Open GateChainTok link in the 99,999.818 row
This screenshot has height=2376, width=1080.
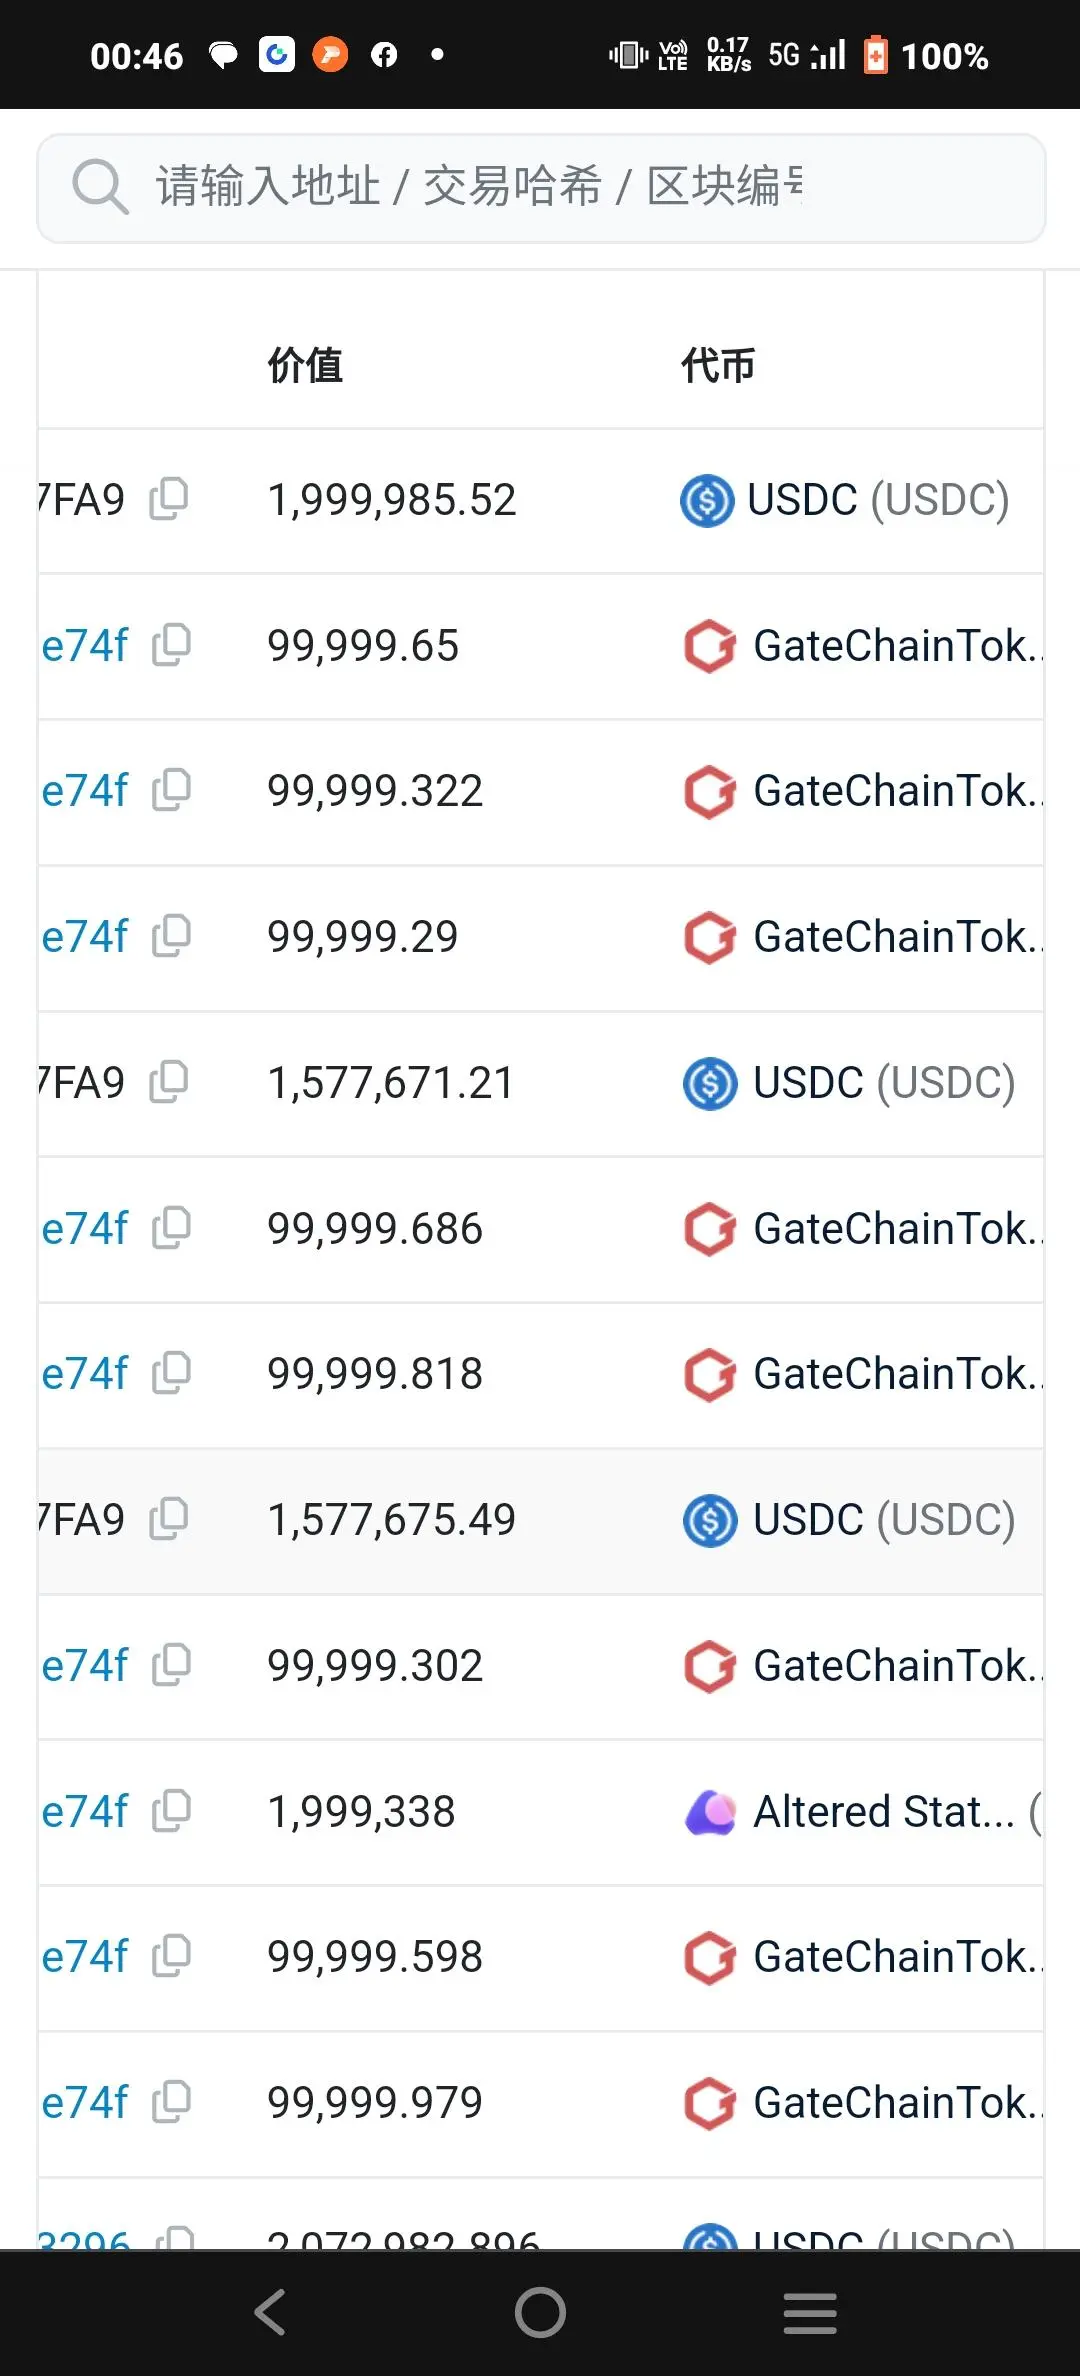point(897,1373)
